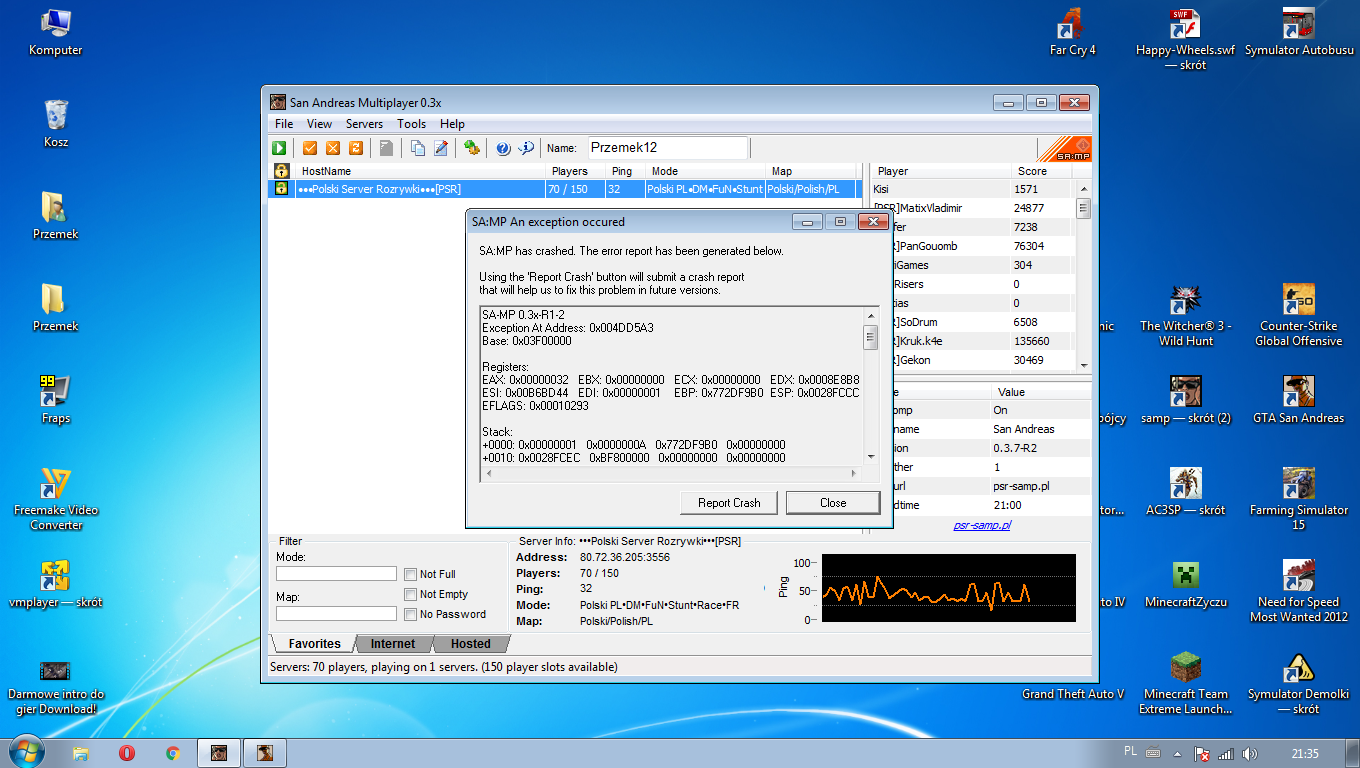Click the blue Help question mark icon

tap(503, 148)
